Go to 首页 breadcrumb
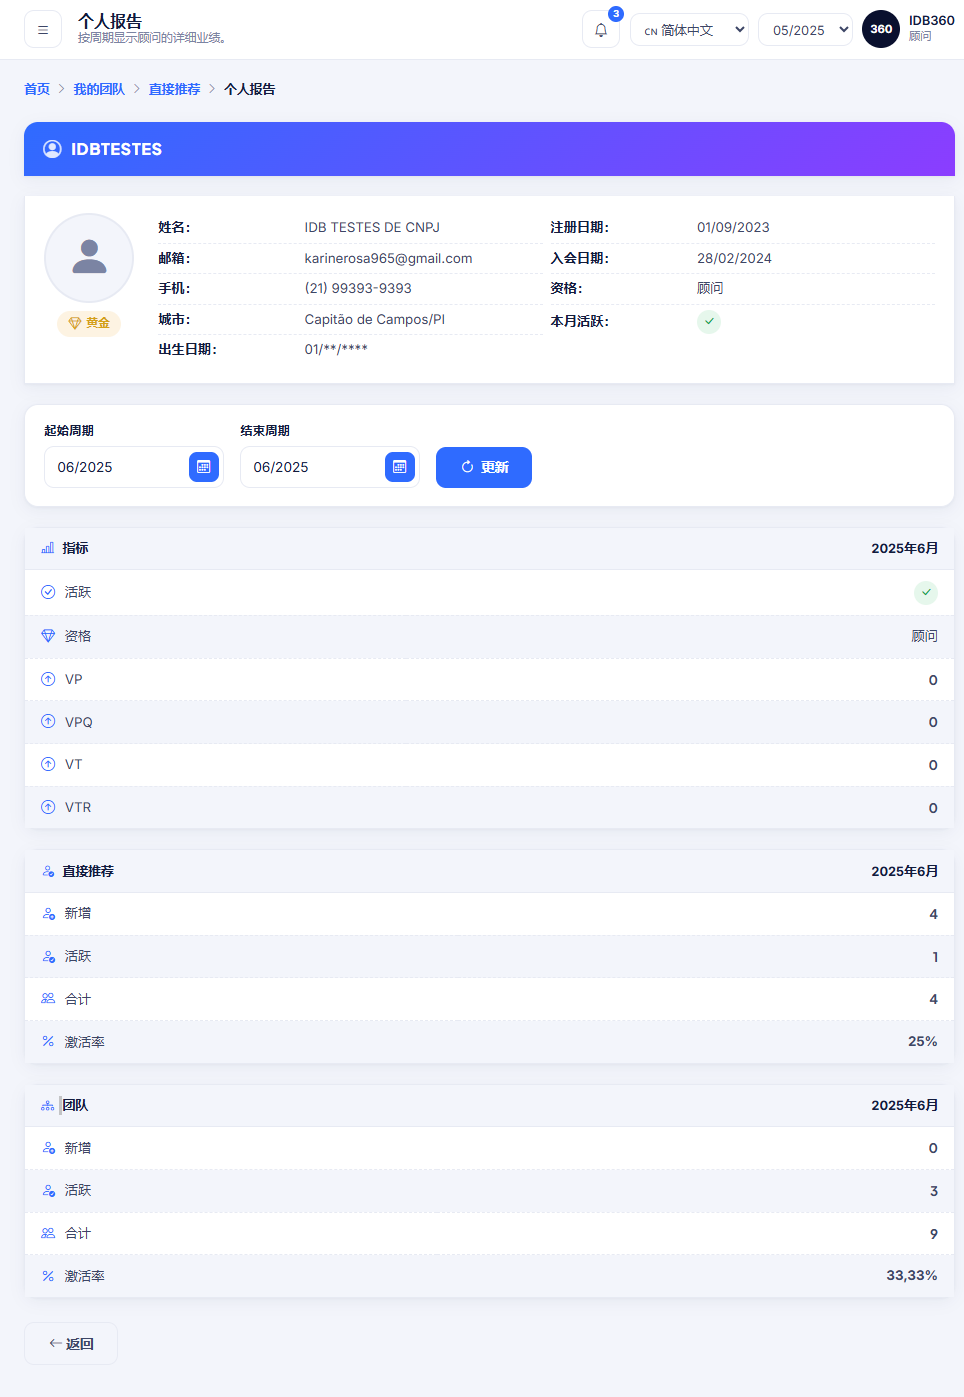 (37, 89)
